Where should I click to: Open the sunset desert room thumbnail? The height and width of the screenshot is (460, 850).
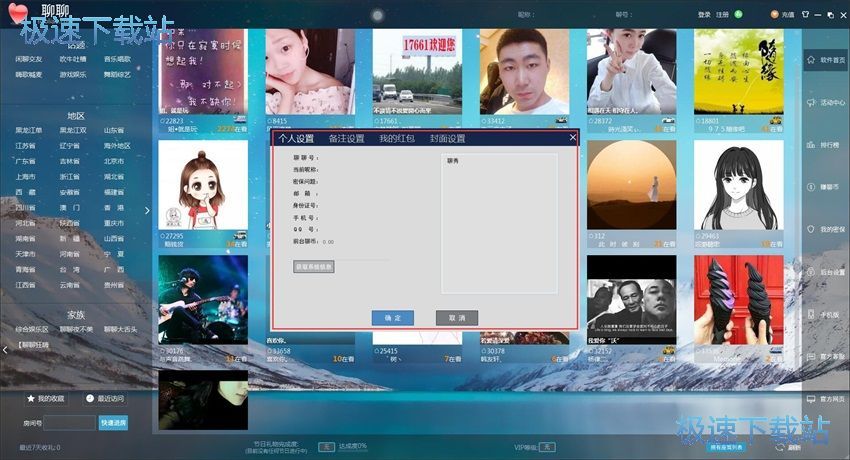tap(632, 185)
